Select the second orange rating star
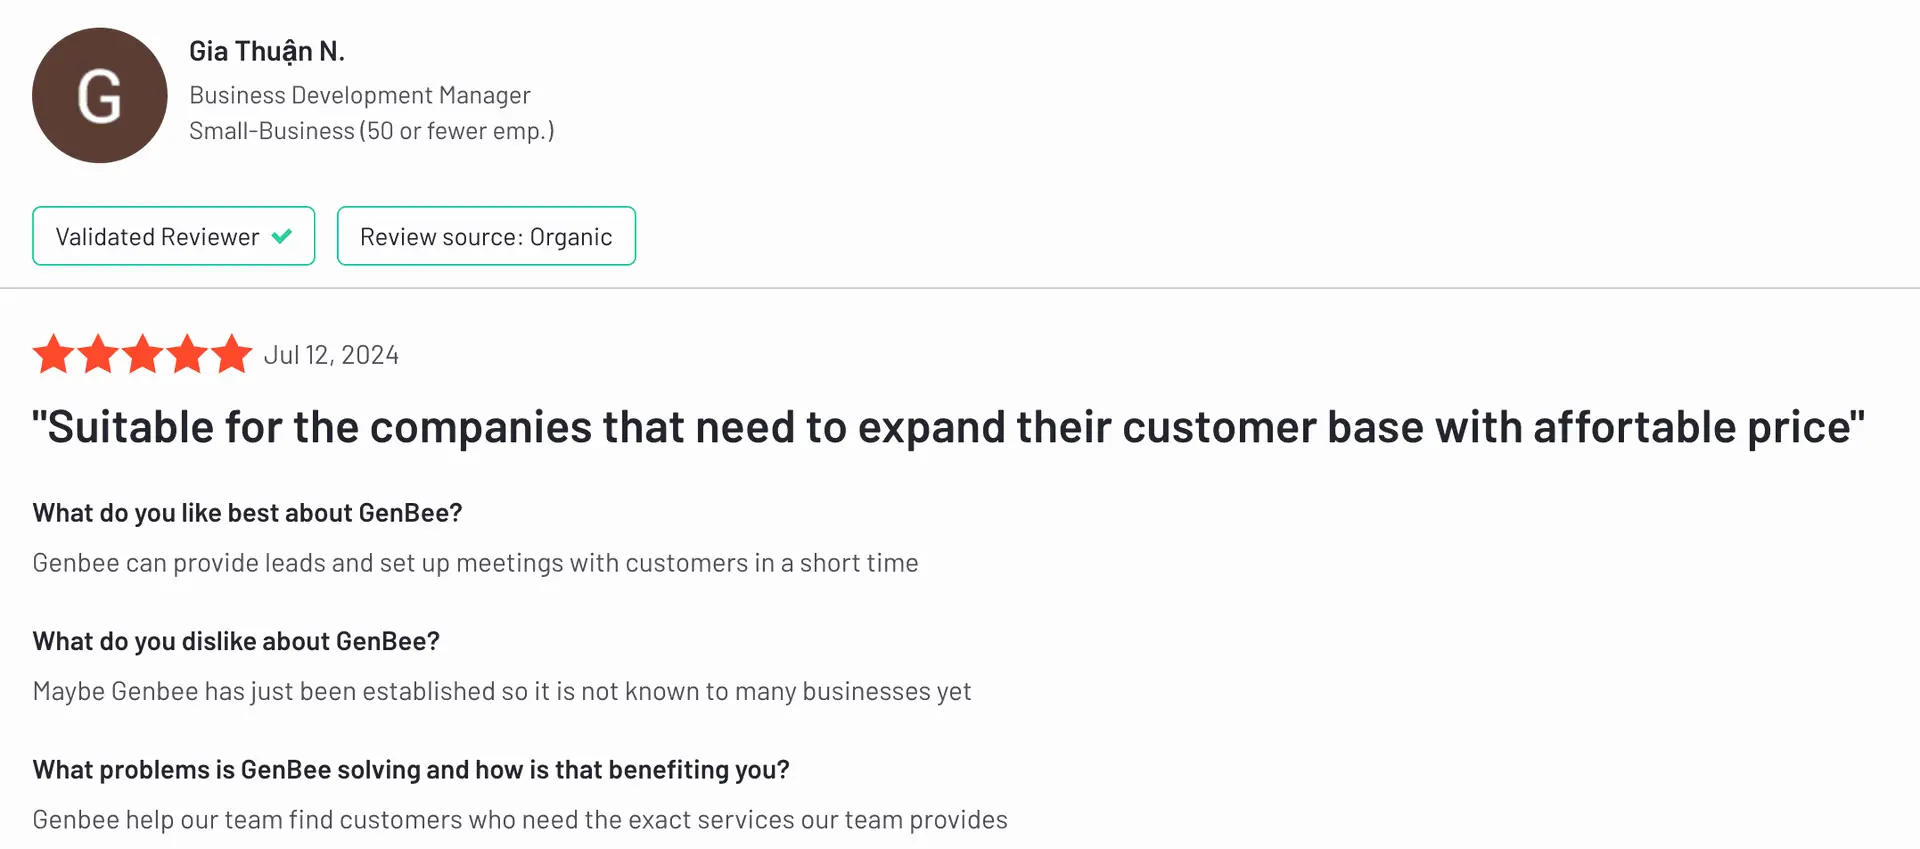This screenshot has height=849, width=1920. coord(98,354)
